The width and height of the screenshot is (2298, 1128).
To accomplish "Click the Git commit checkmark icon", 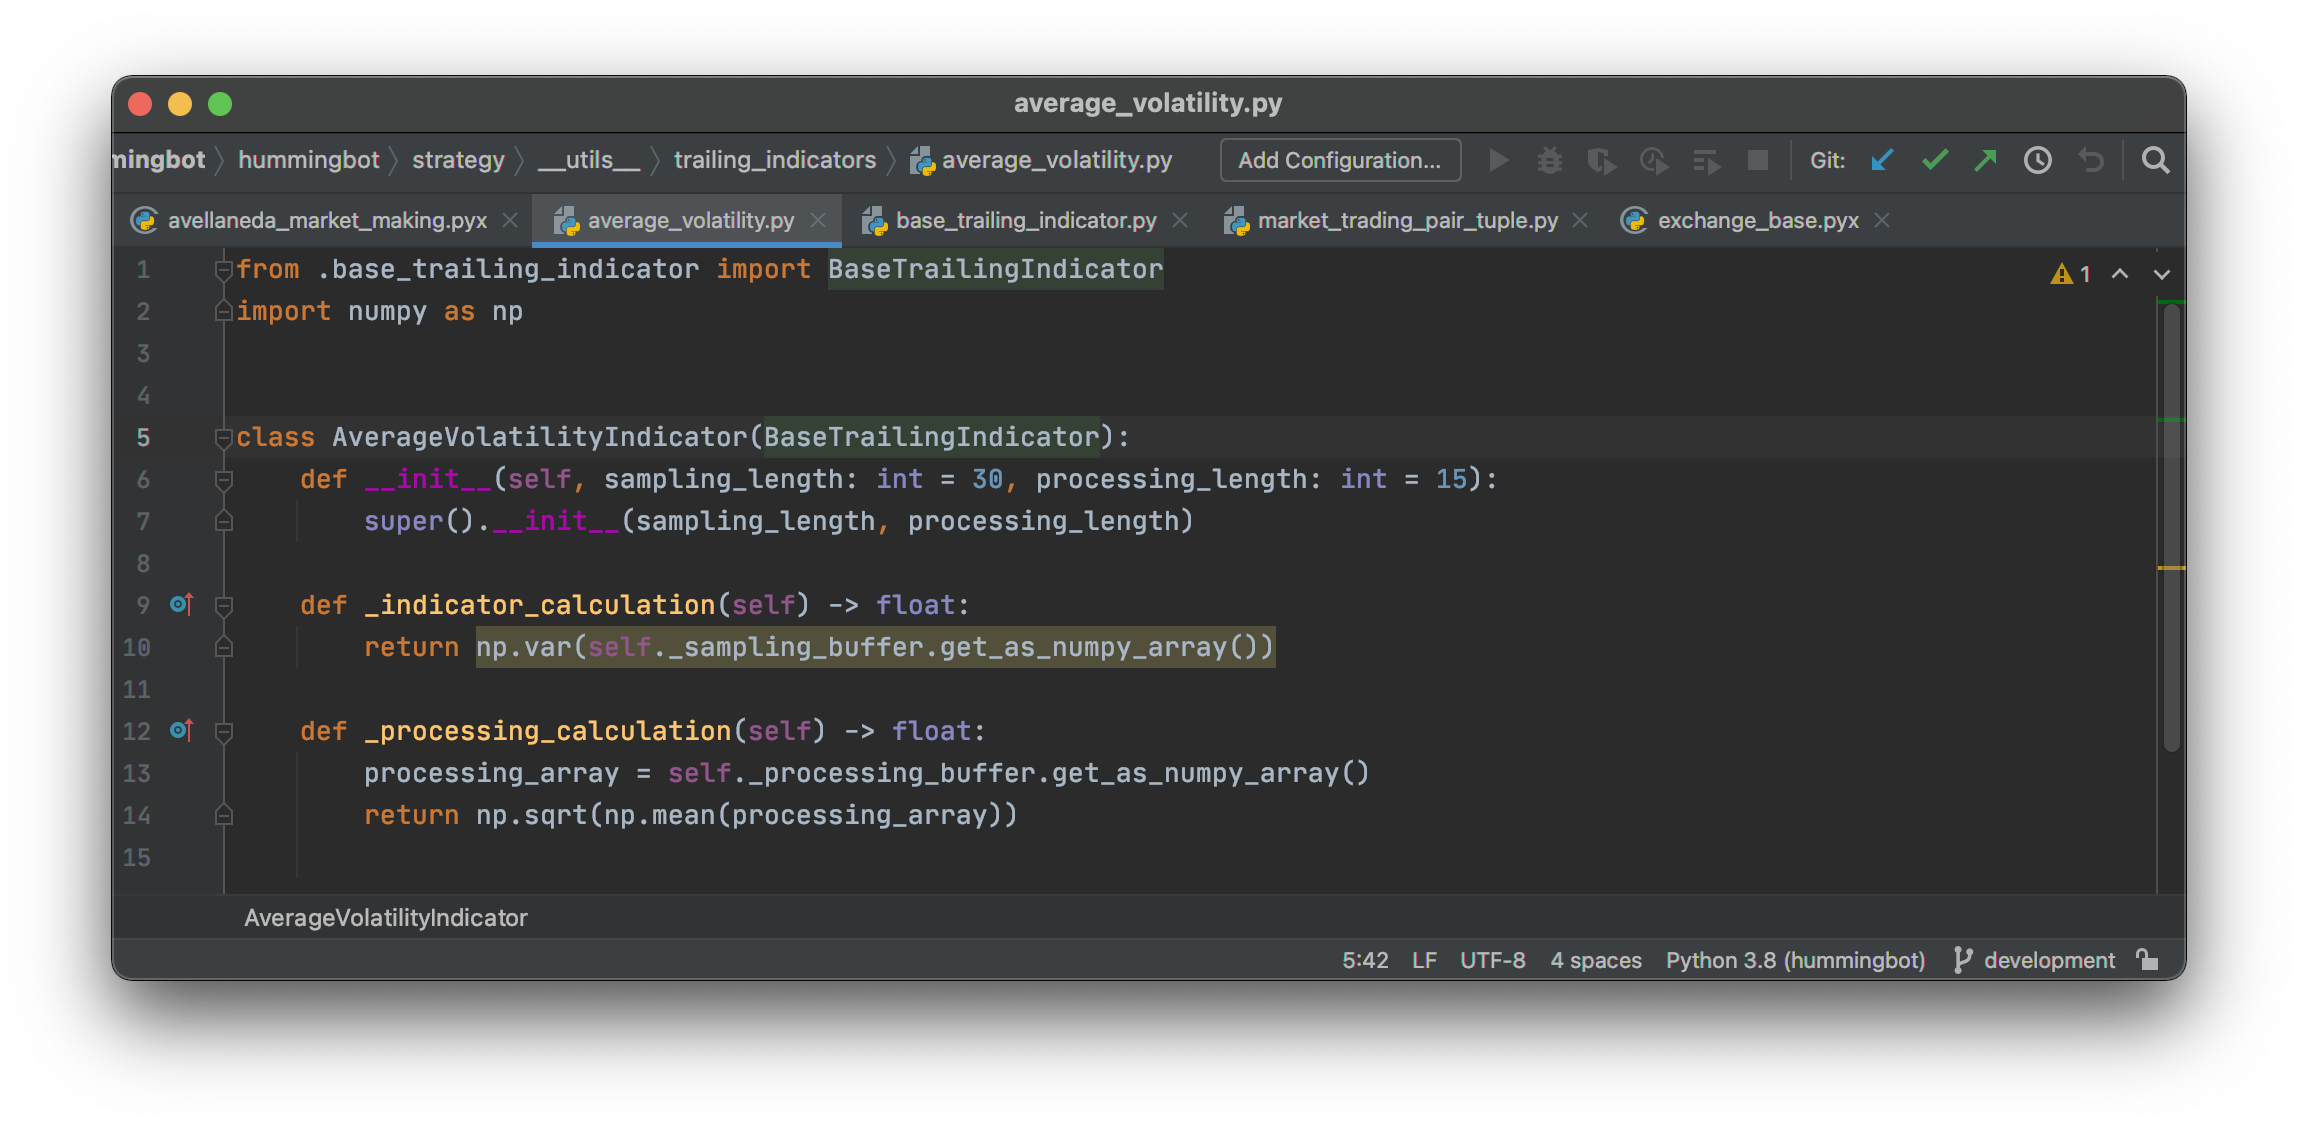I will point(1934,160).
